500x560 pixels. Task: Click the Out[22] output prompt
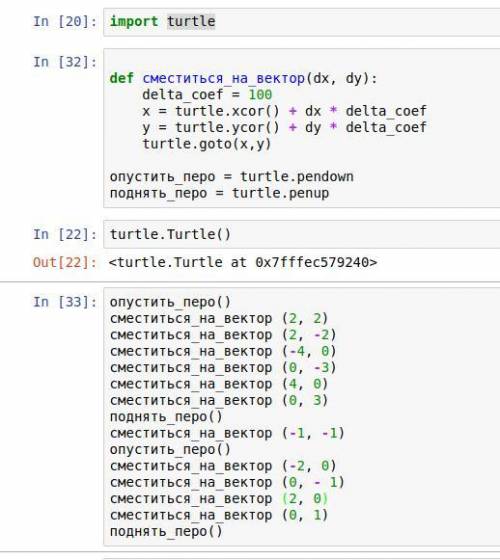[65, 262]
